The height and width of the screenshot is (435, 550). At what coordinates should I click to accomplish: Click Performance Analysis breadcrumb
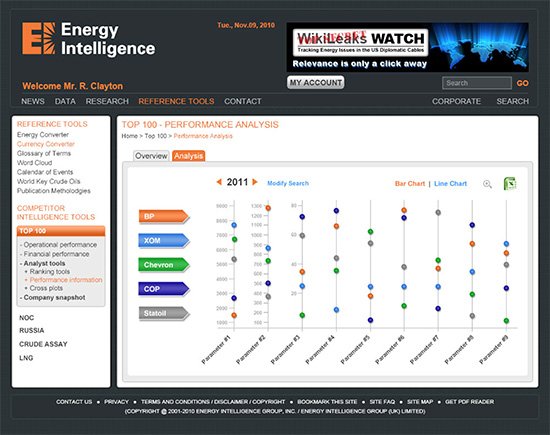point(203,136)
